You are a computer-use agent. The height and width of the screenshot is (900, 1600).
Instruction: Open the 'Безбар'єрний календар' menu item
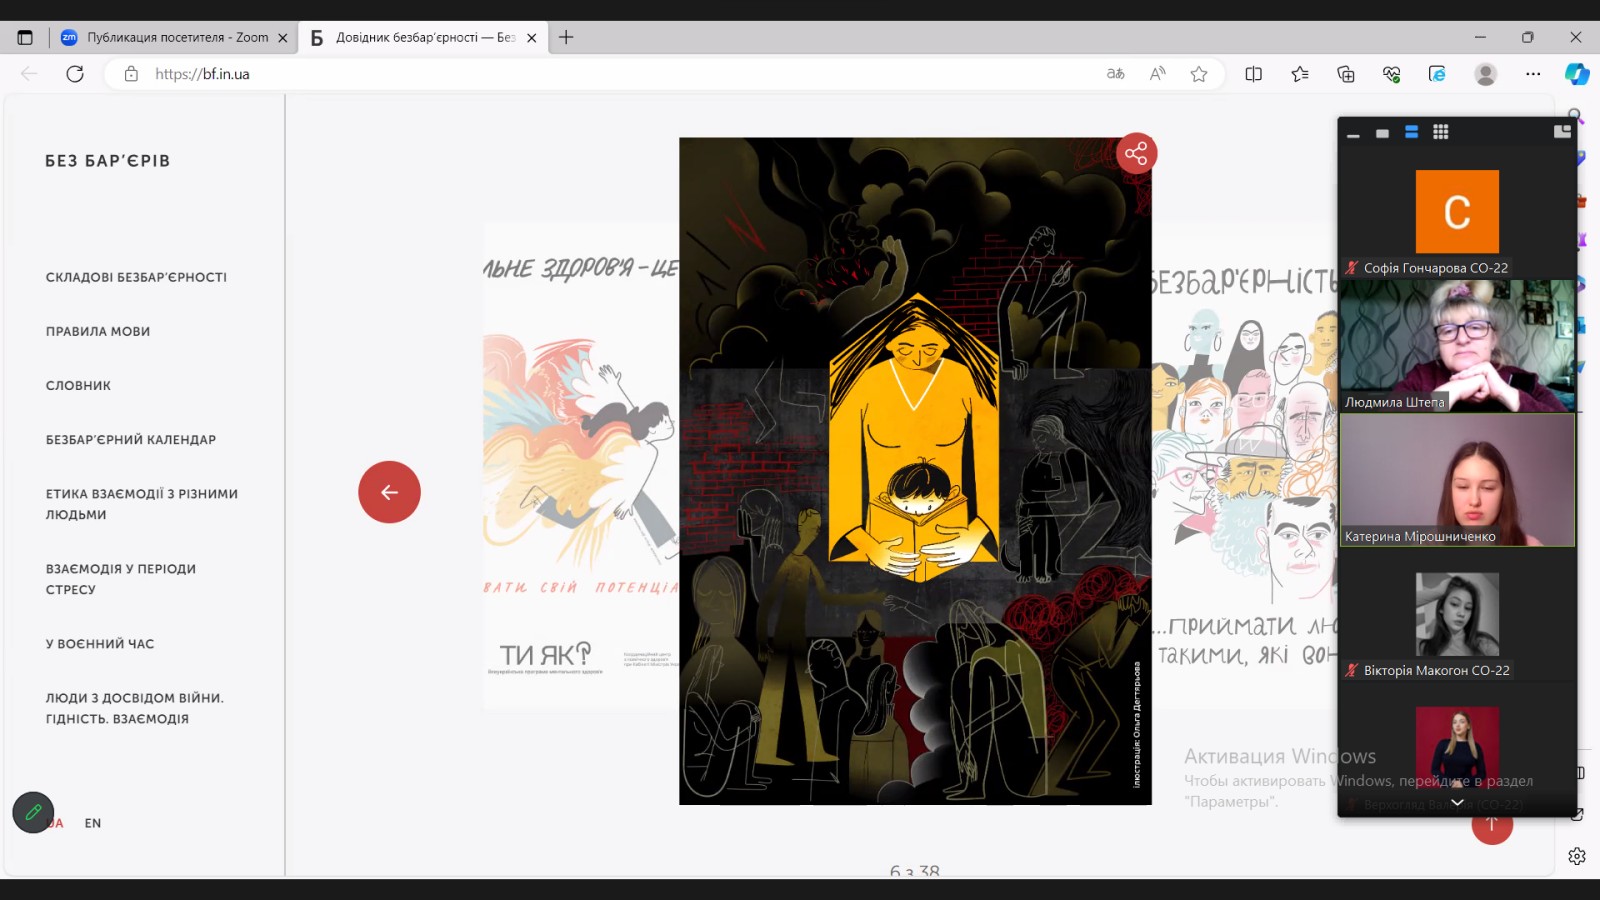click(131, 439)
